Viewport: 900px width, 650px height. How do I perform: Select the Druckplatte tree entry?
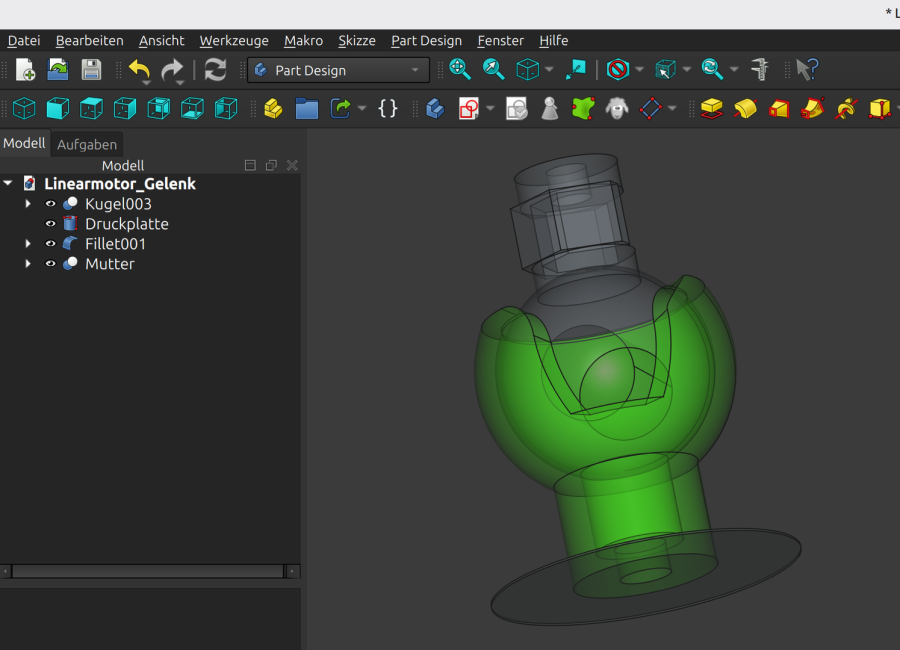point(126,224)
